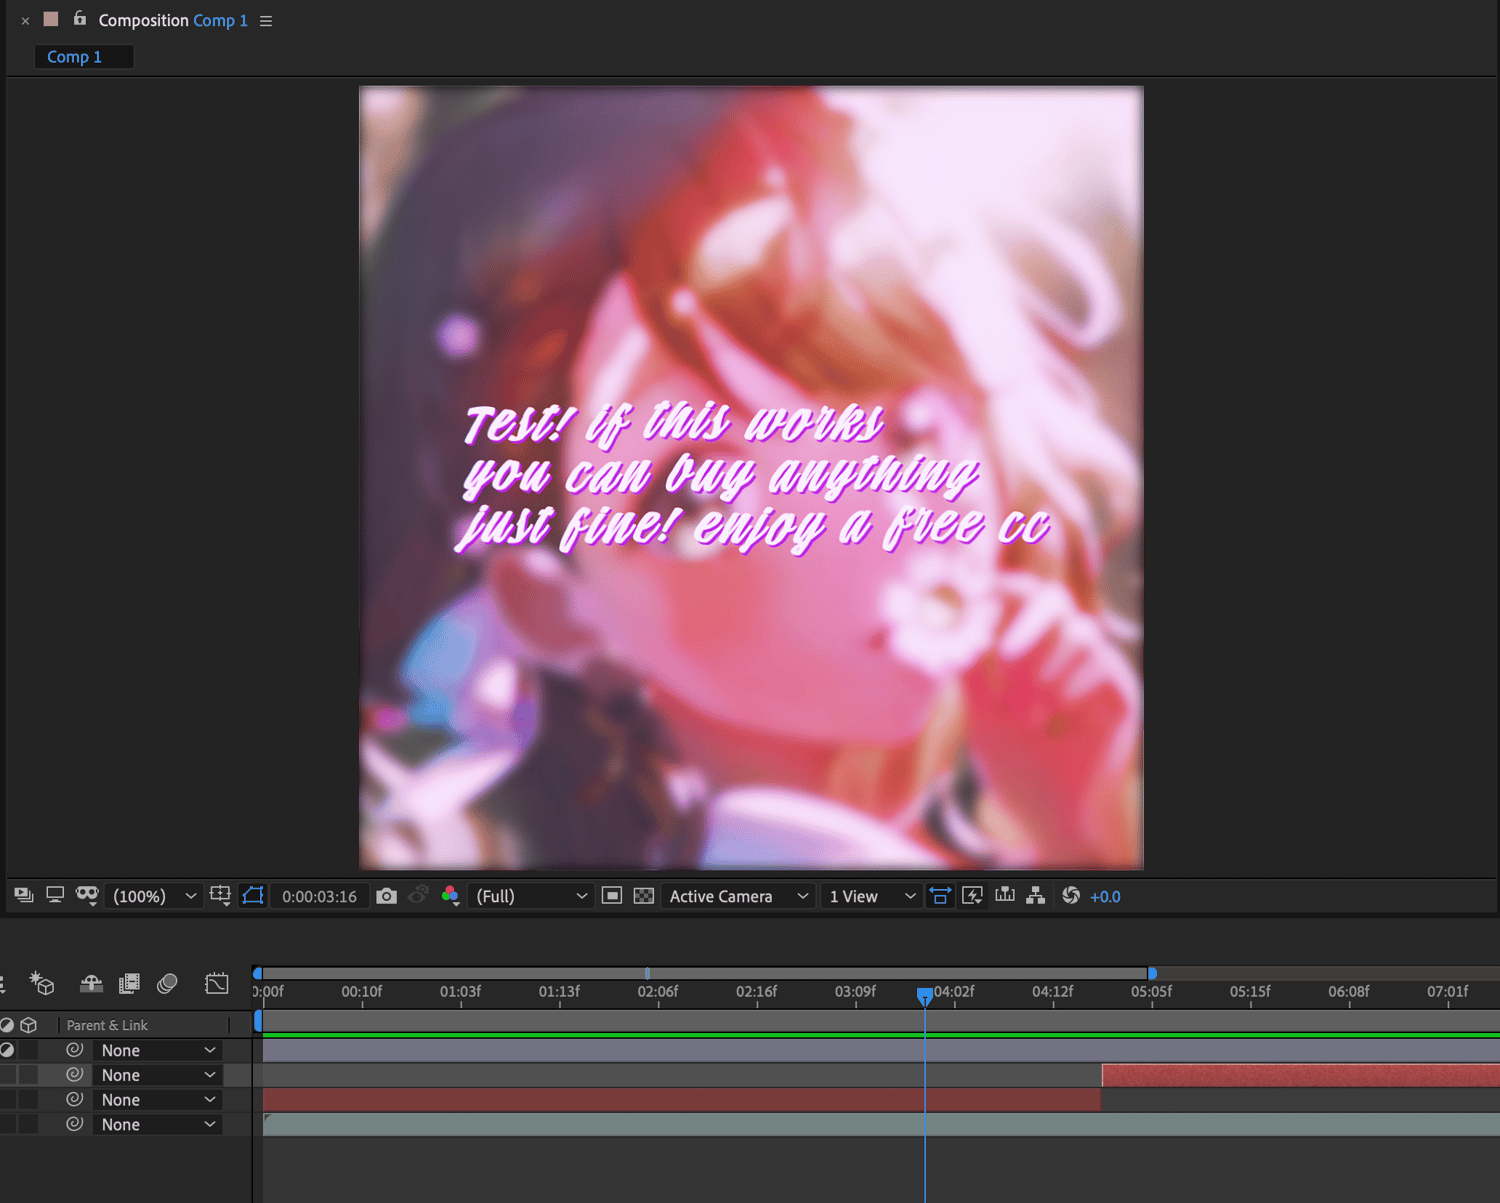Click the Timeline button in viewer toolbar
The height and width of the screenshot is (1203, 1500).
click(x=1005, y=895)
